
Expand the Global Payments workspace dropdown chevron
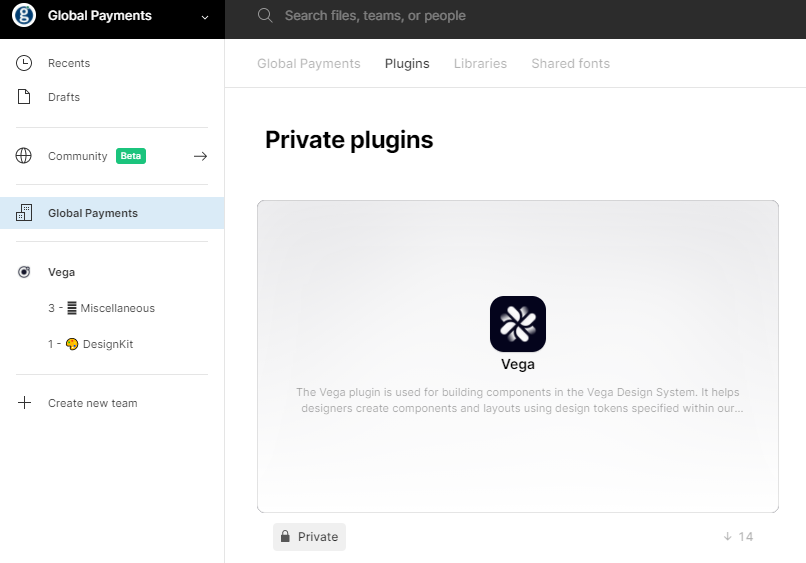205,17
